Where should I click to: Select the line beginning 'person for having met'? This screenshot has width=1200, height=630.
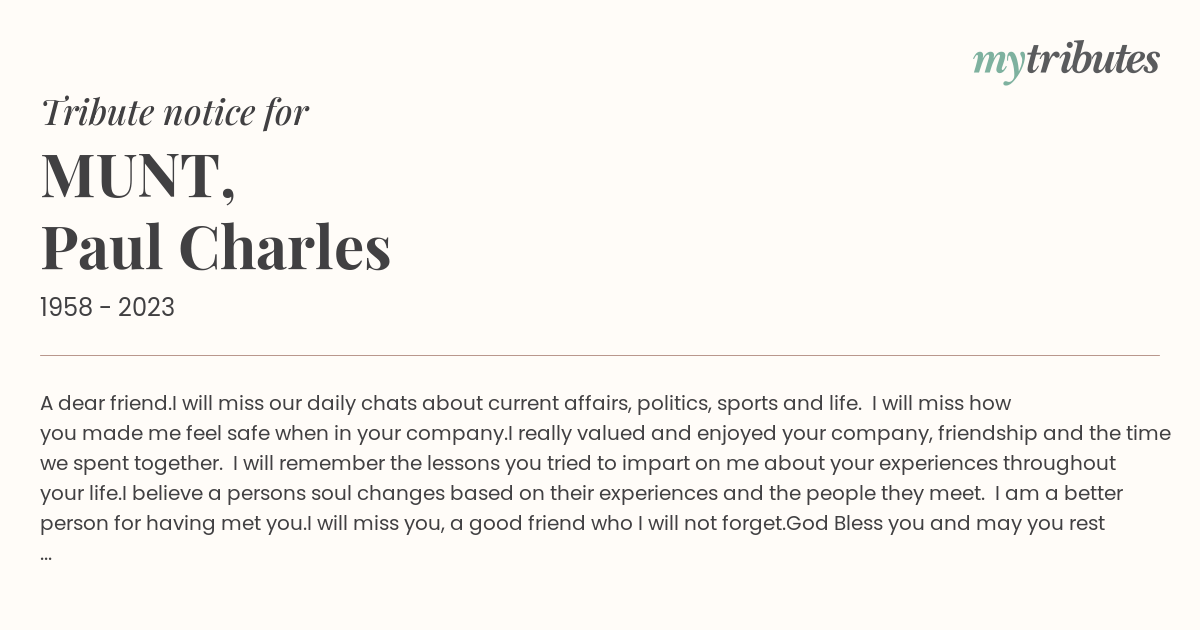pos(572,524)
